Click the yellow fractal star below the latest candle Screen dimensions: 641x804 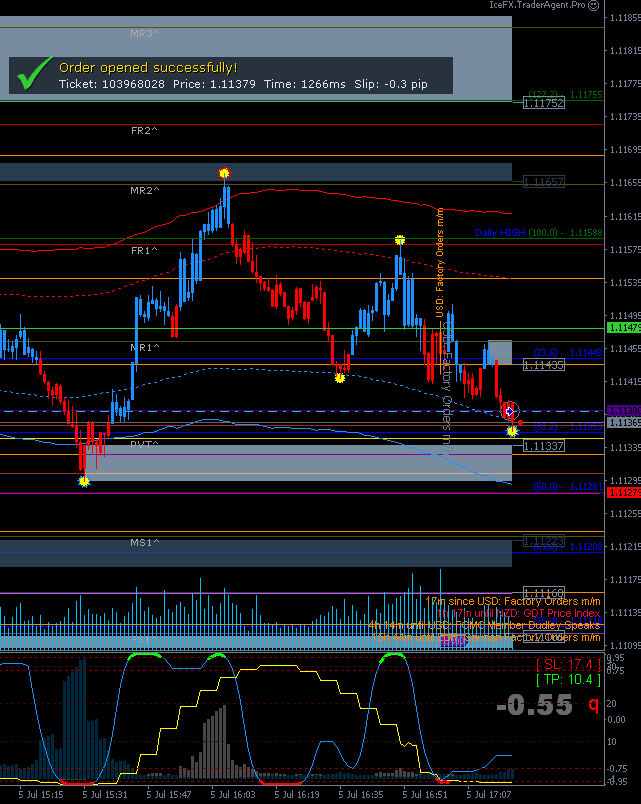(512, 431)
